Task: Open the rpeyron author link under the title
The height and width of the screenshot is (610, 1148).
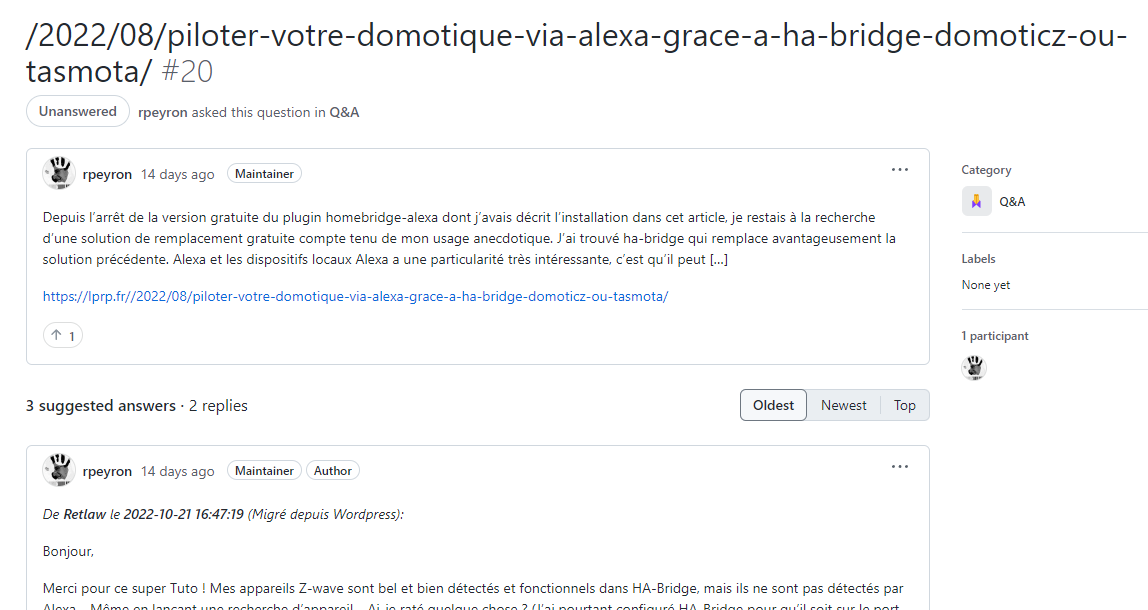Action: (163, 112)
